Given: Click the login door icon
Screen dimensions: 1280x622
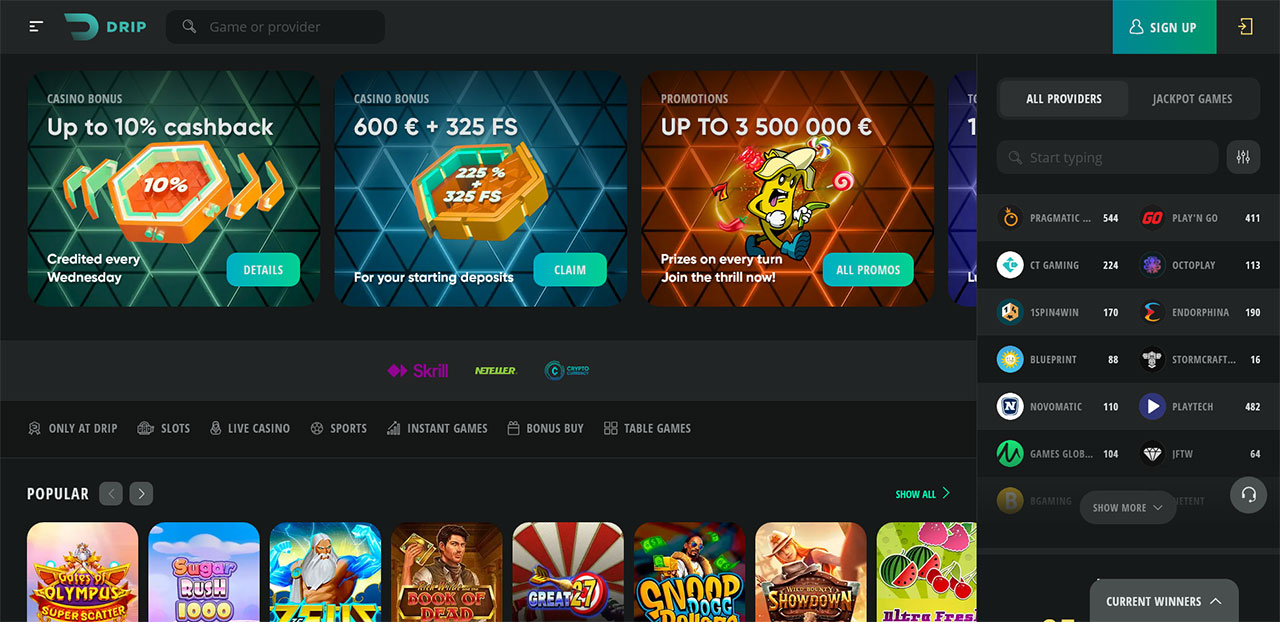Looking at the screenshot, I should pyautogui.click(x=1245, y=27).
